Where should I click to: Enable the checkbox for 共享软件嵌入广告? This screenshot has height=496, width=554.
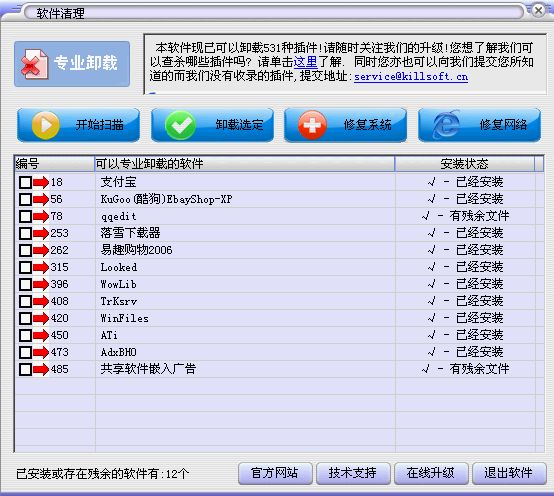[x=25, y=370]
